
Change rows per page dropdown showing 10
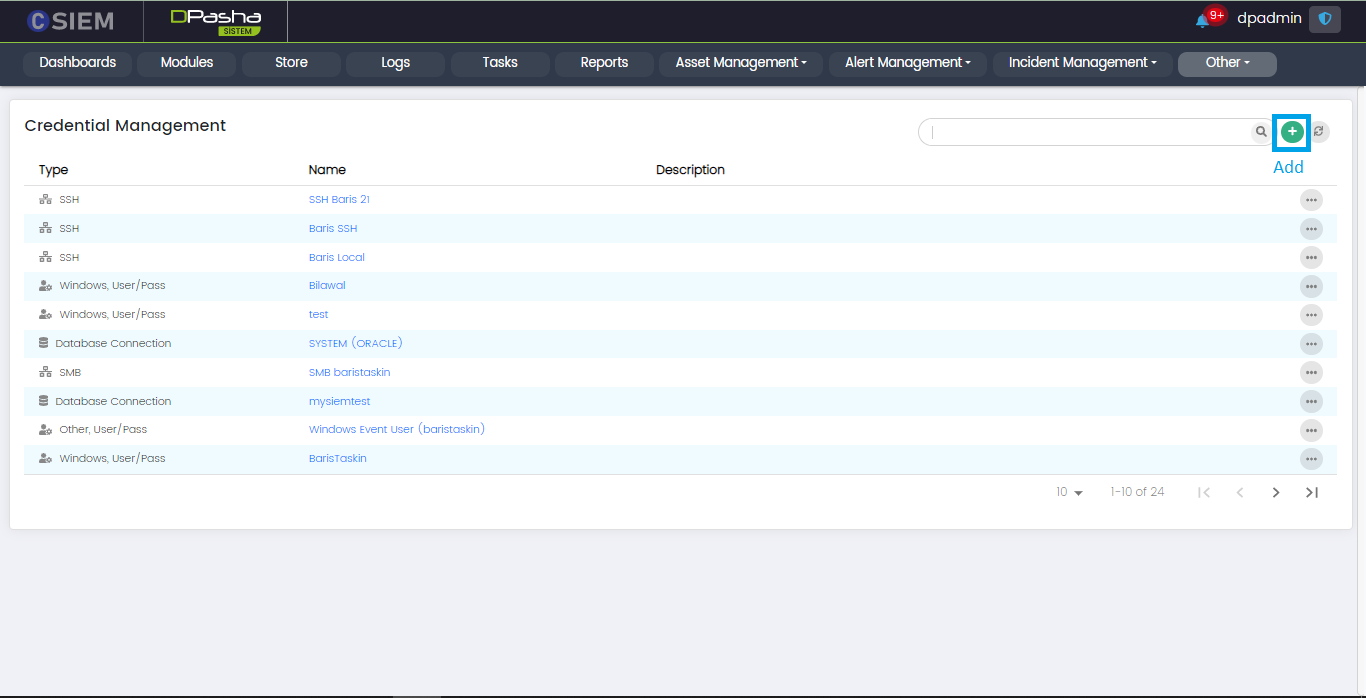(1069, 492)
